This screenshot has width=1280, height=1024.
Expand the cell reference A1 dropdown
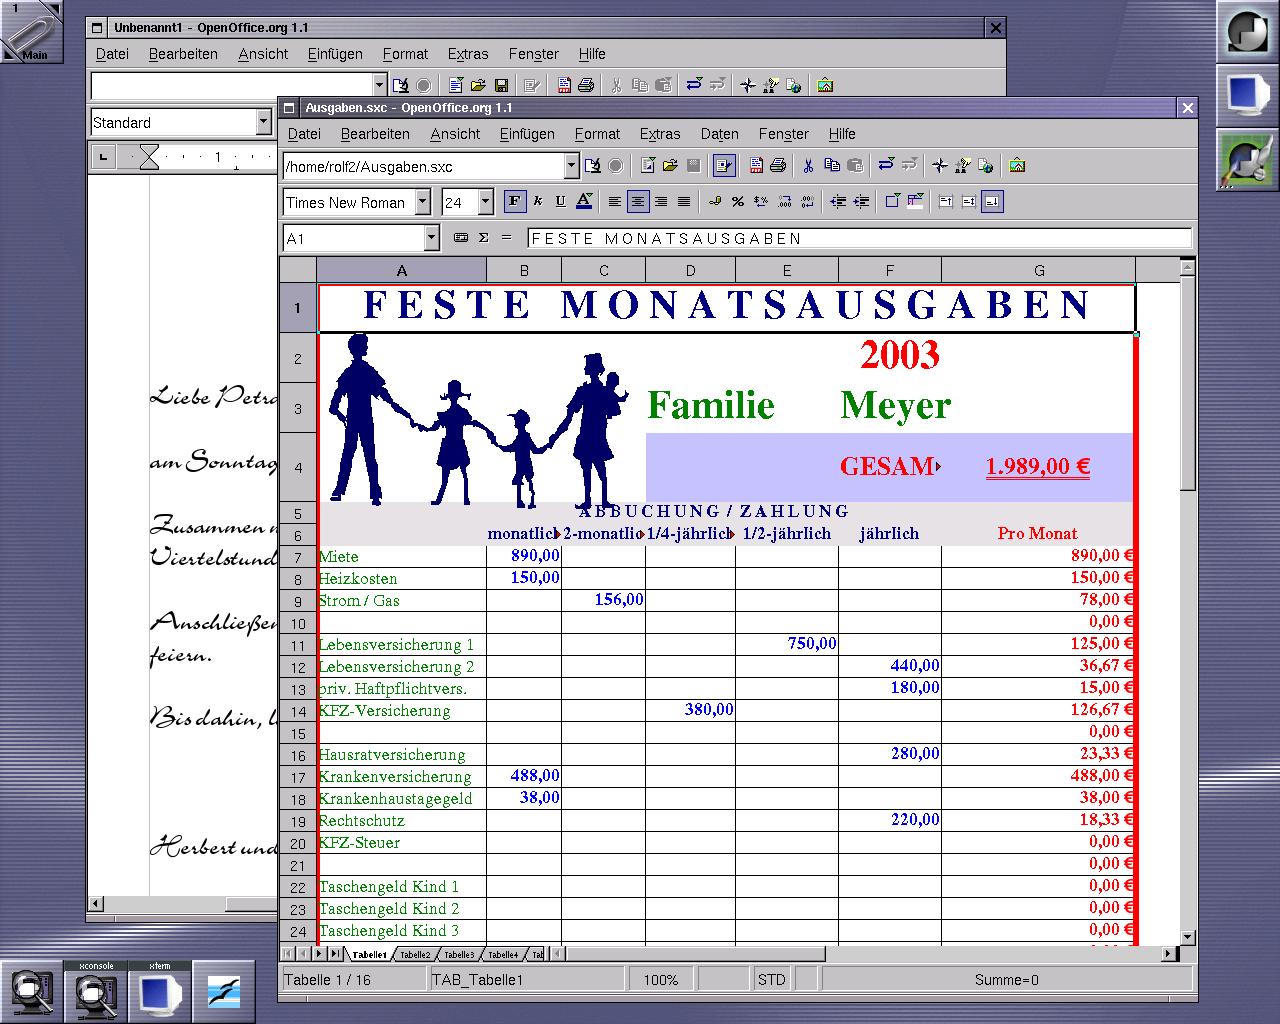pyautogui.click(x=431, y=238)
